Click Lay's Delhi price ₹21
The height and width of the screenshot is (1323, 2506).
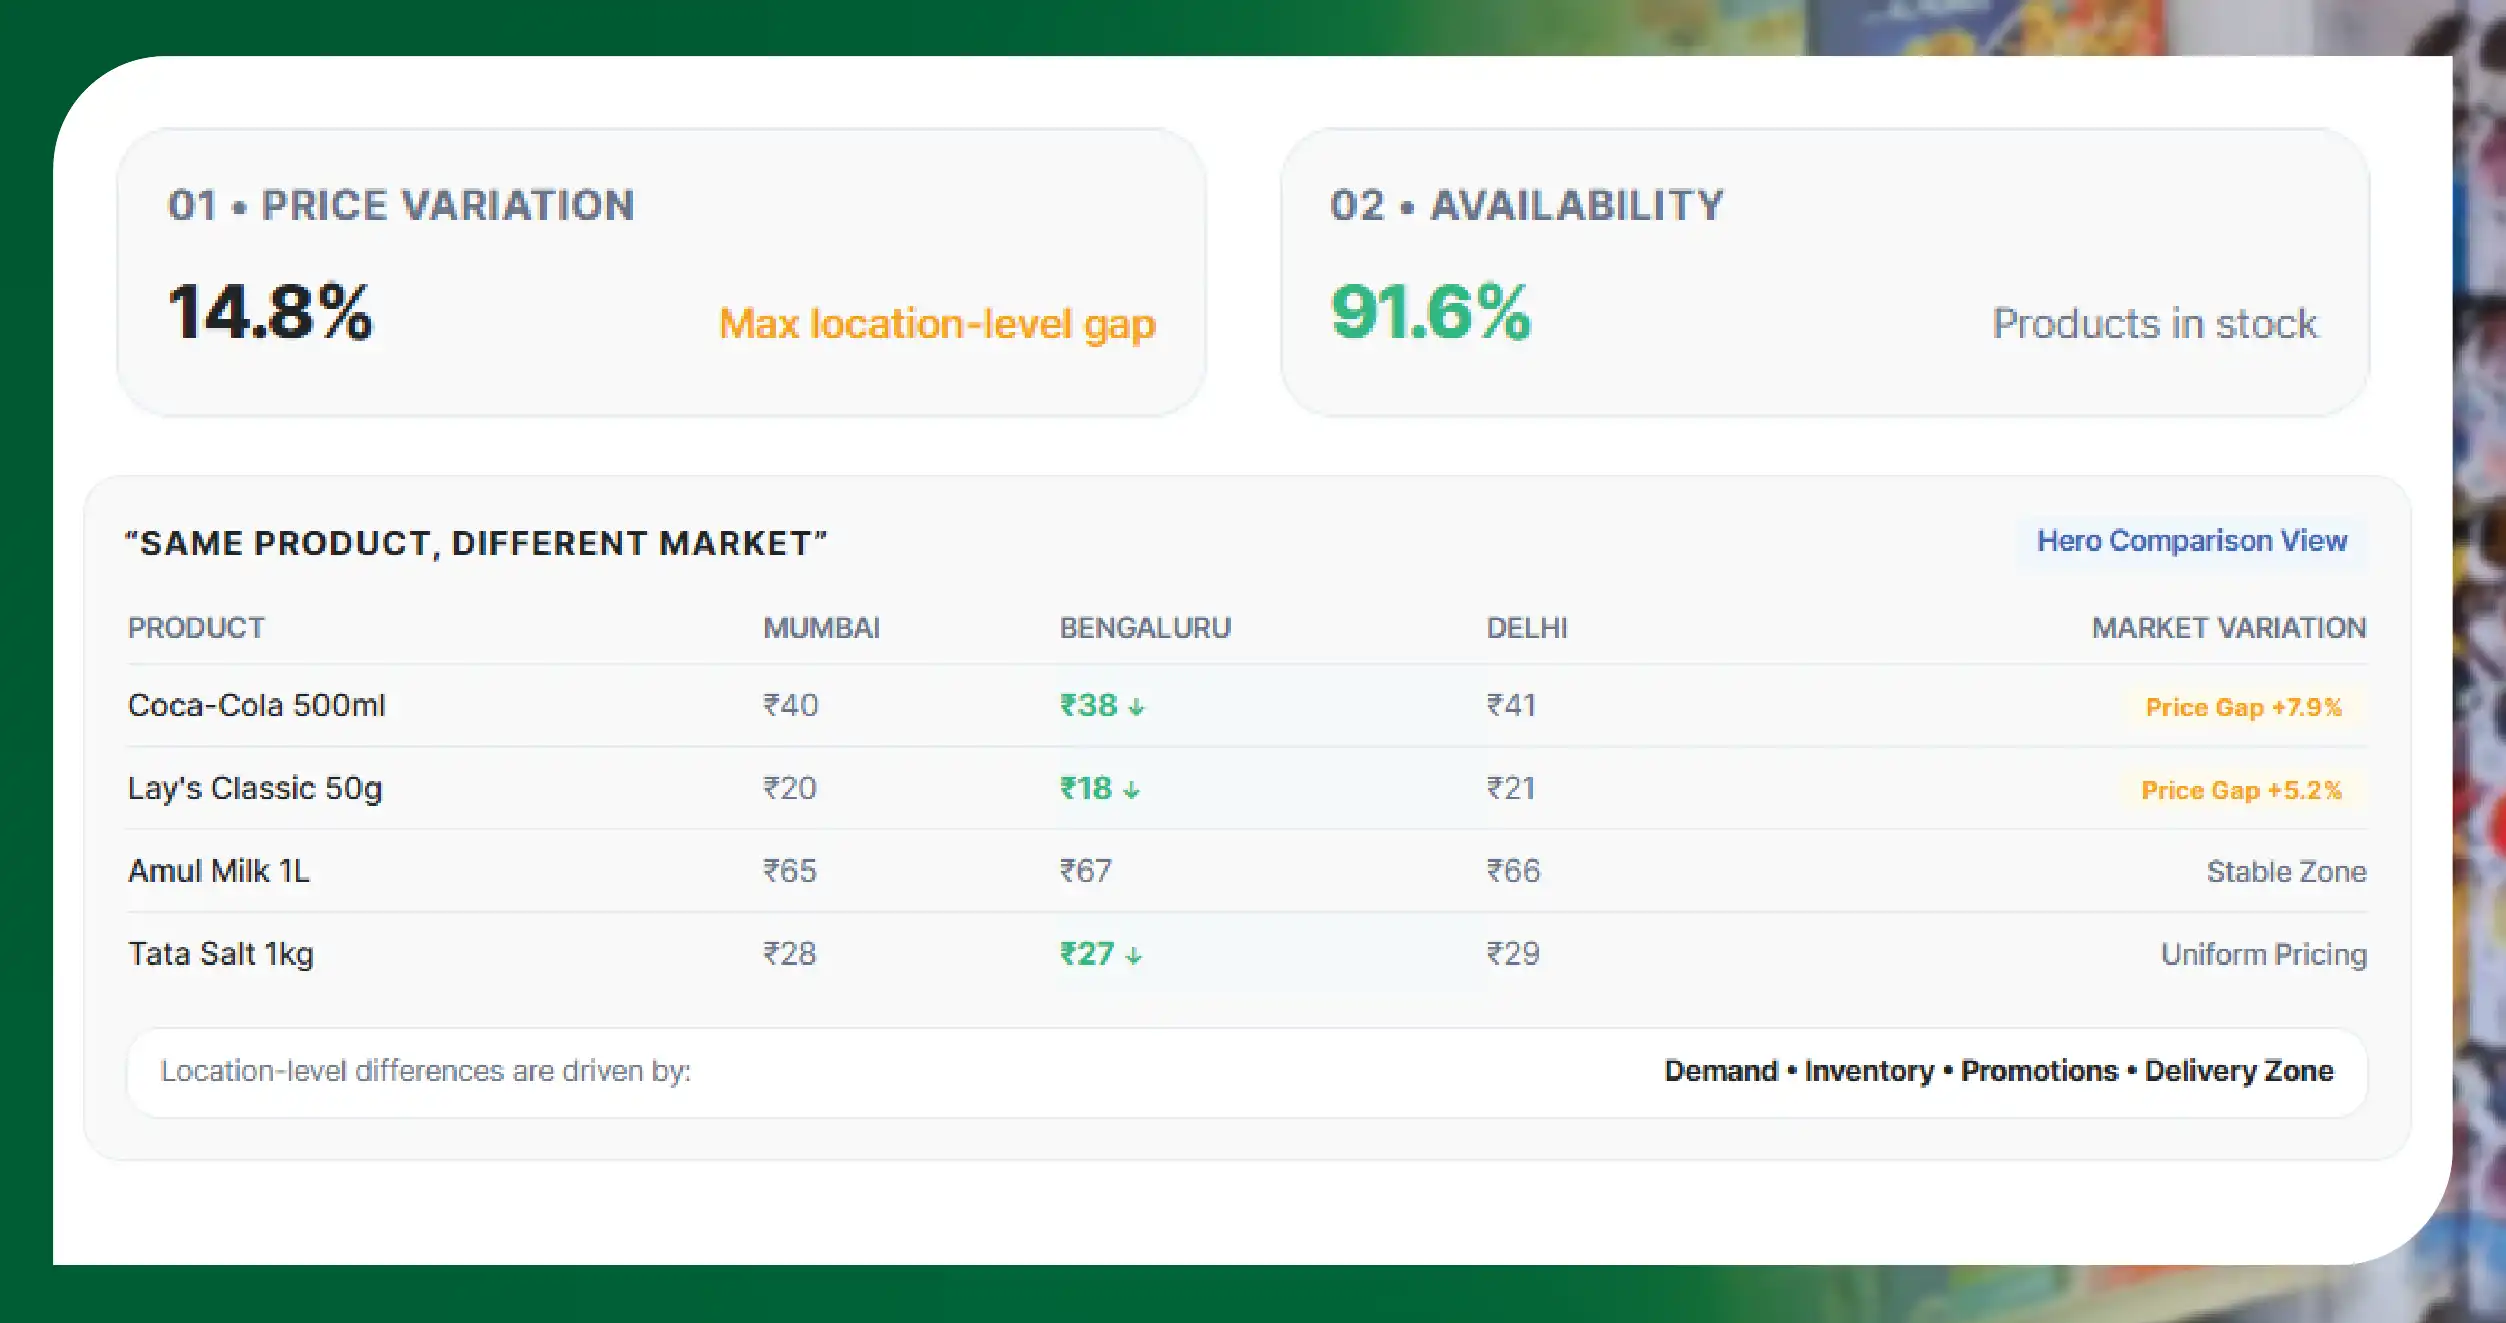pyautogui.click(x=1511, y=788)
